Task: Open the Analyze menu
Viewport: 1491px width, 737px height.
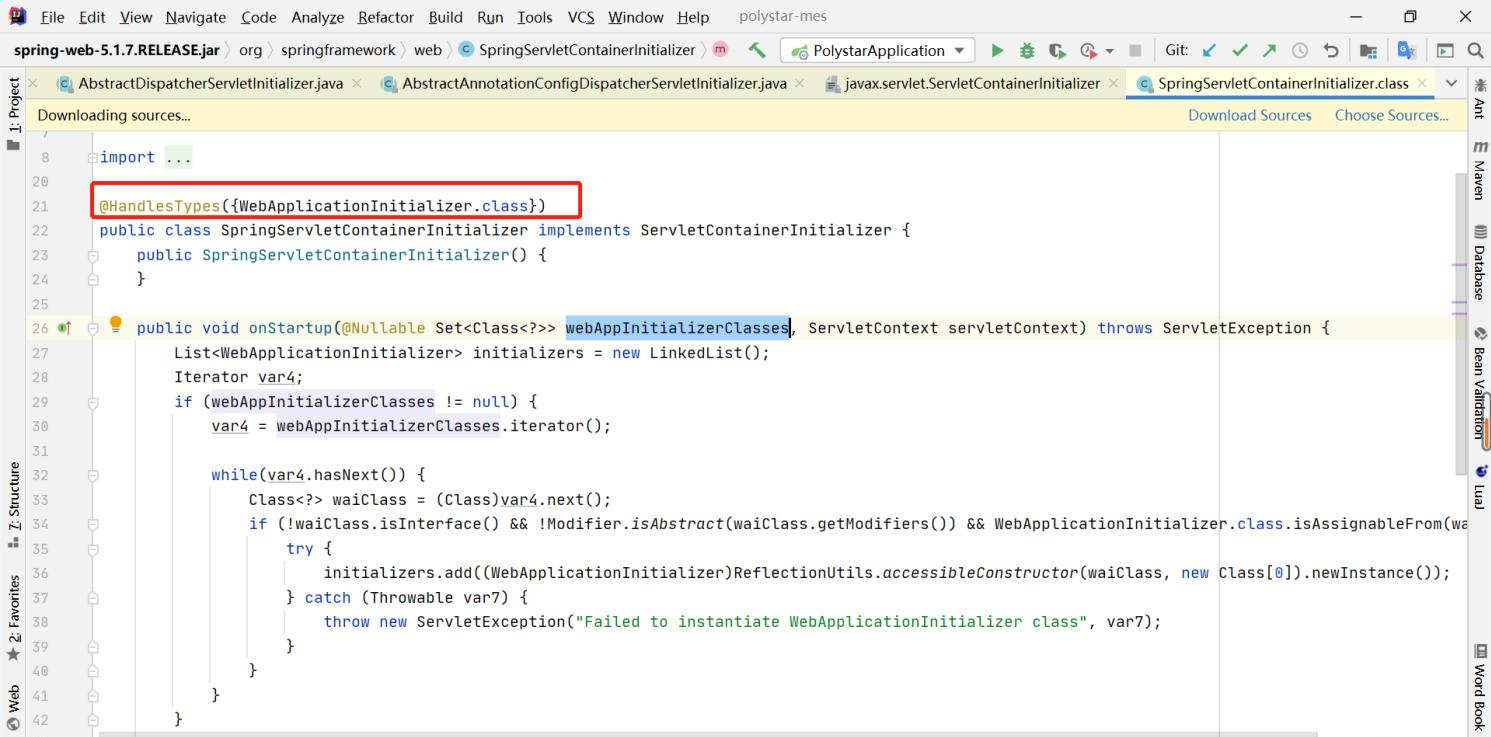Action: point(317,17)
